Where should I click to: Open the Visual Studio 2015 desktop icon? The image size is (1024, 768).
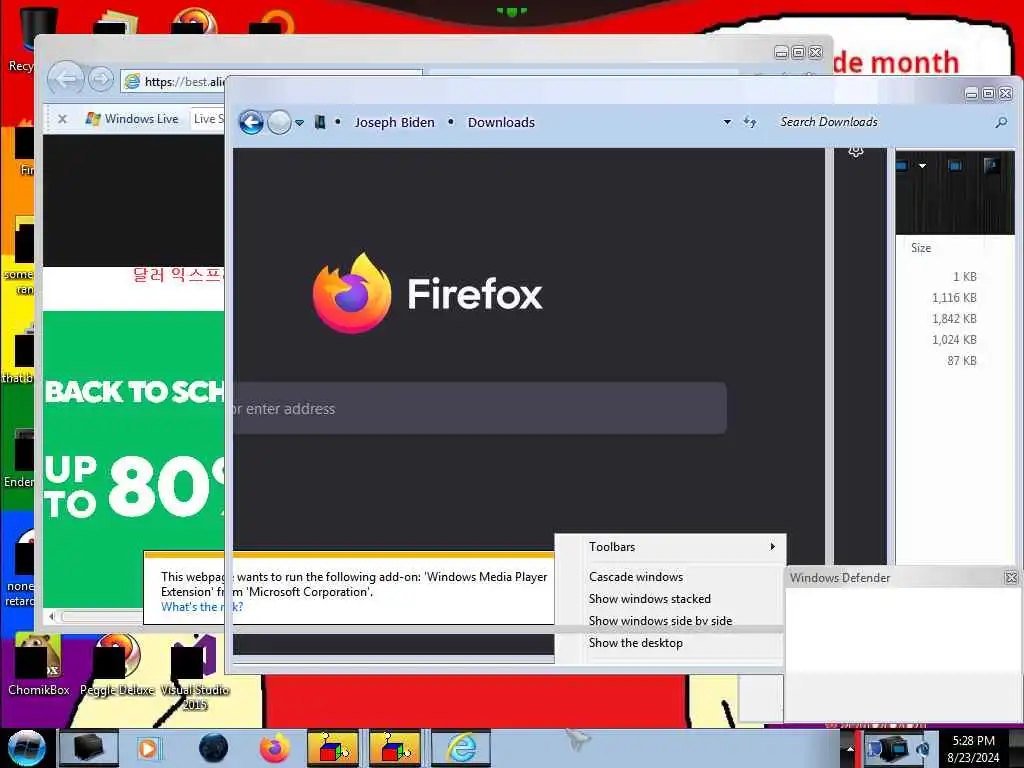(195, 673)
